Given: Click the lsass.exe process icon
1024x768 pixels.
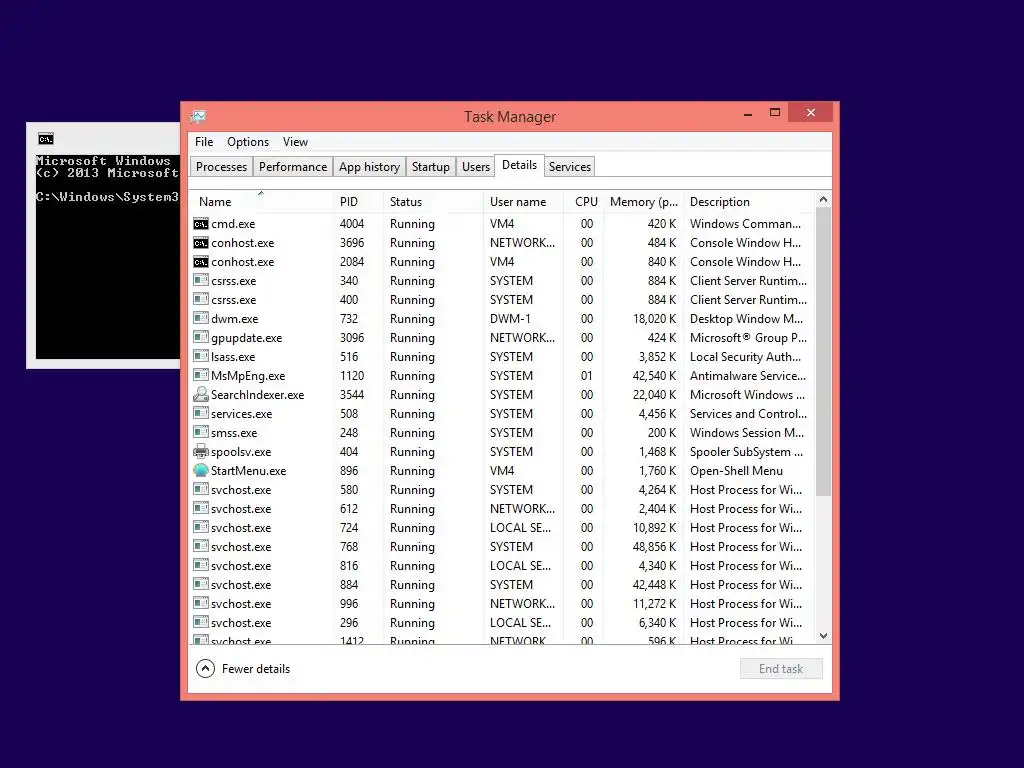Looking at the screenshot, I should 200,357.
